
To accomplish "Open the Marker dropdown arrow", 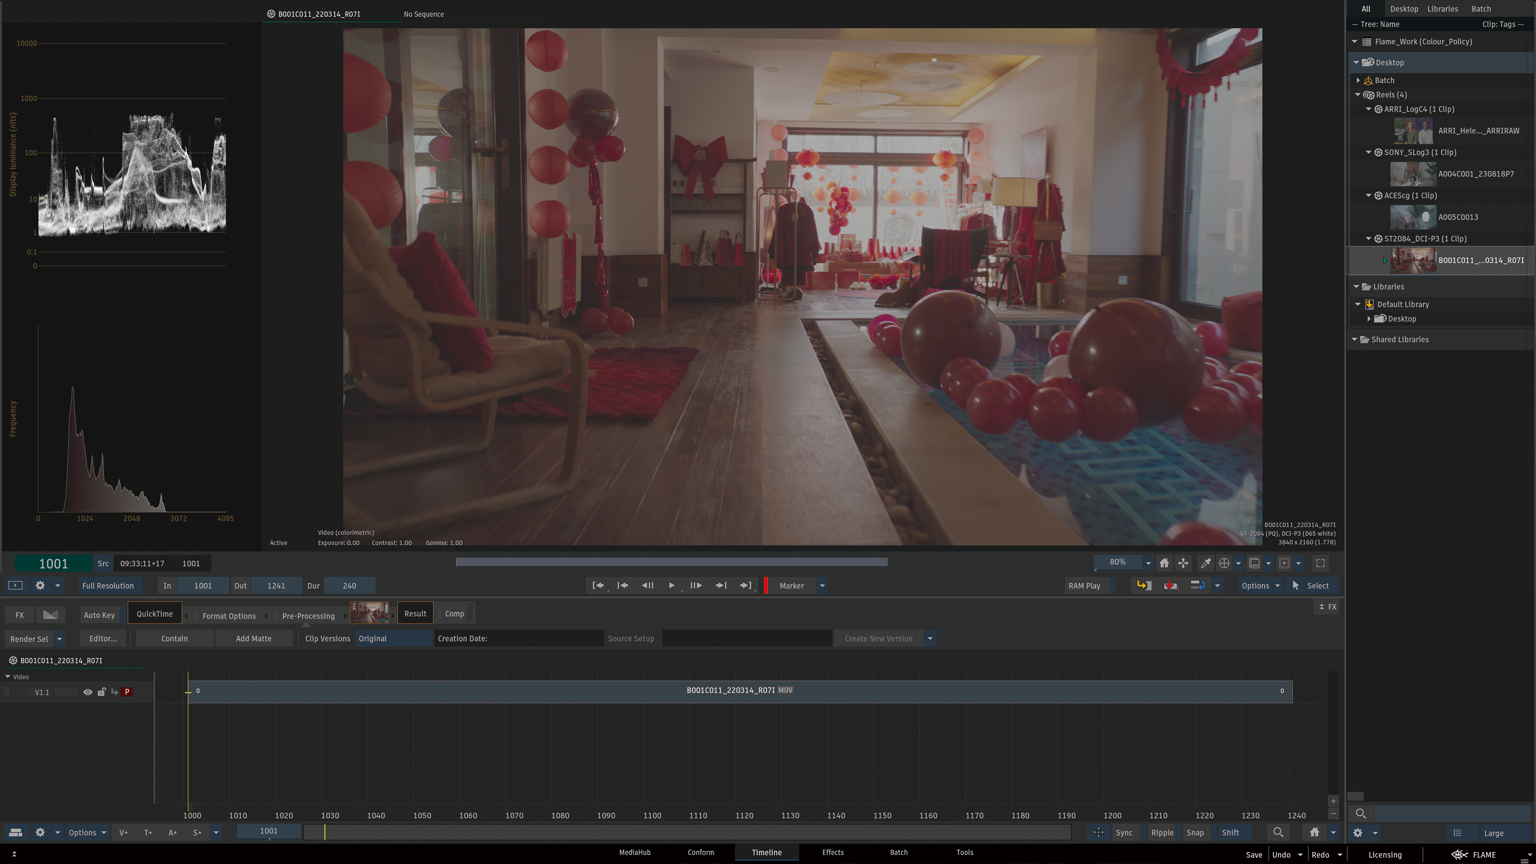I will (x=822, y=586).
